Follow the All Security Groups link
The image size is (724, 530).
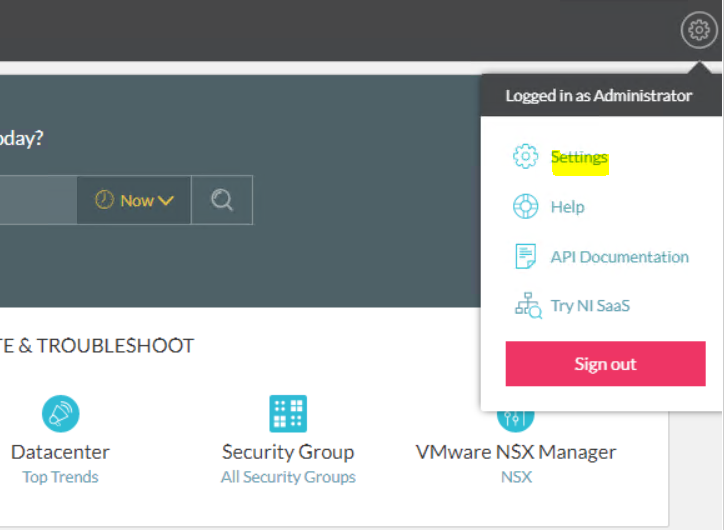(x=288, y=477)
